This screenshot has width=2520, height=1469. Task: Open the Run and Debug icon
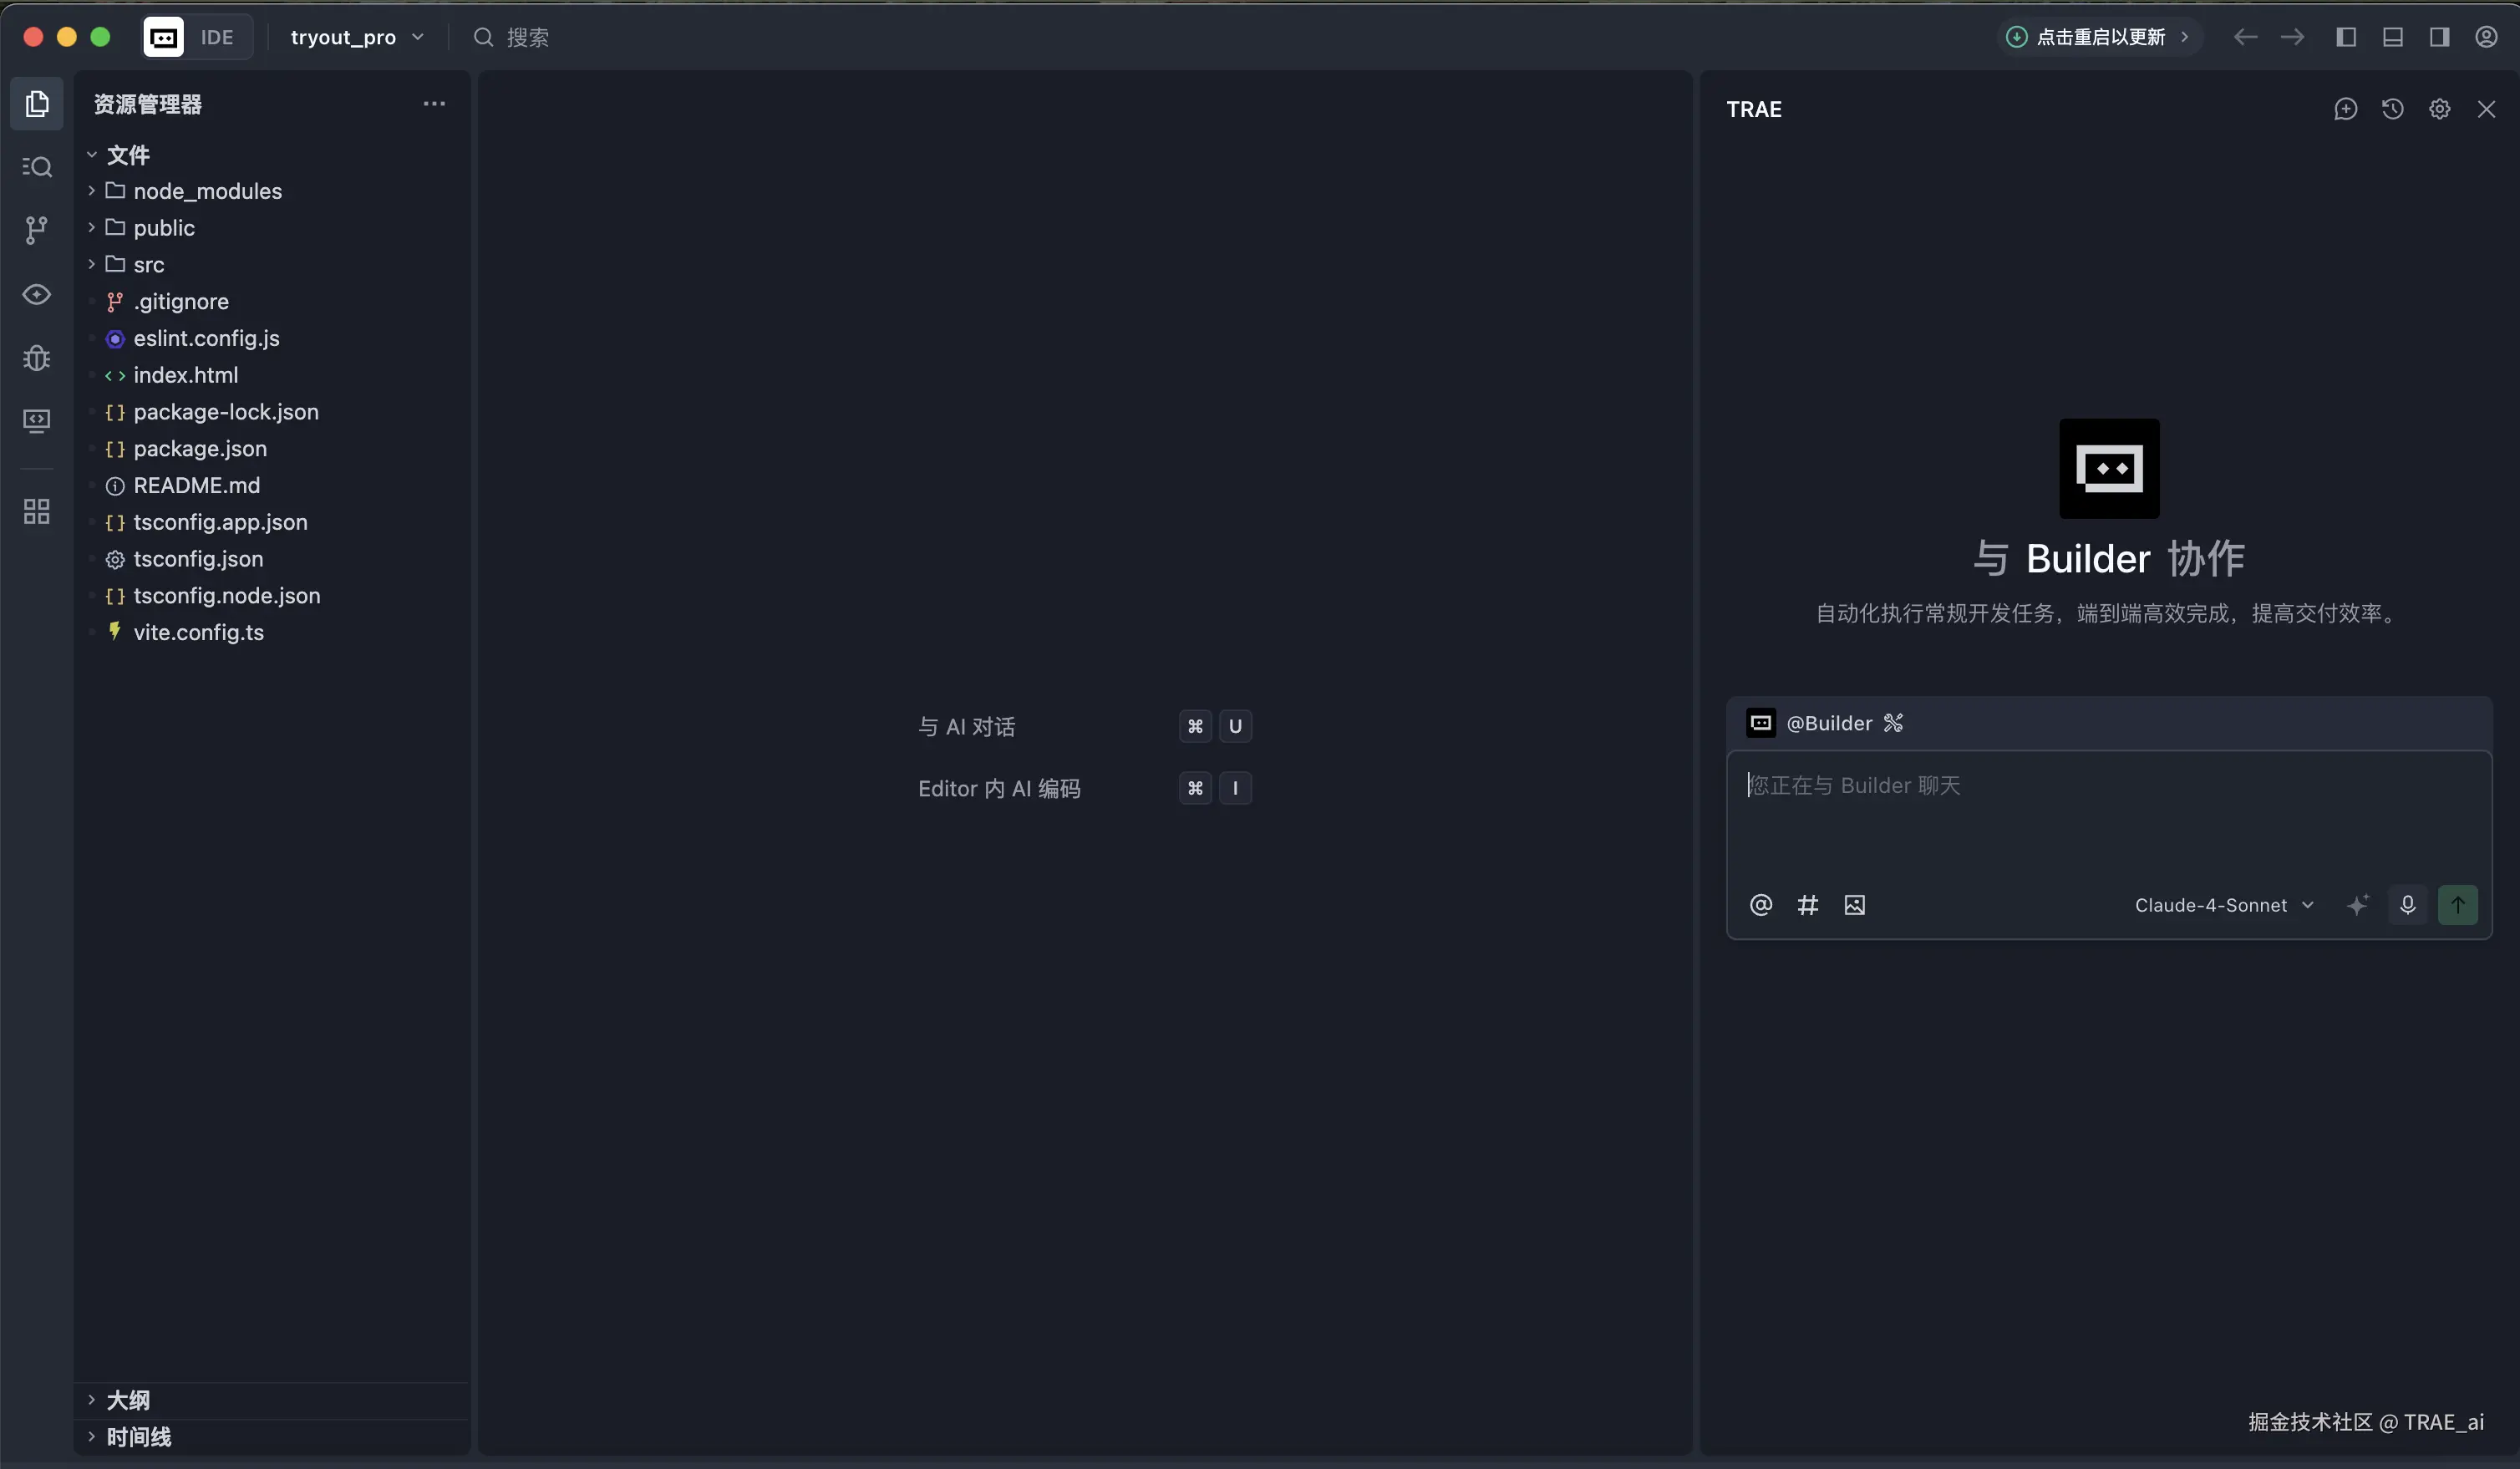pyautogui.click(x=37, y=358)
